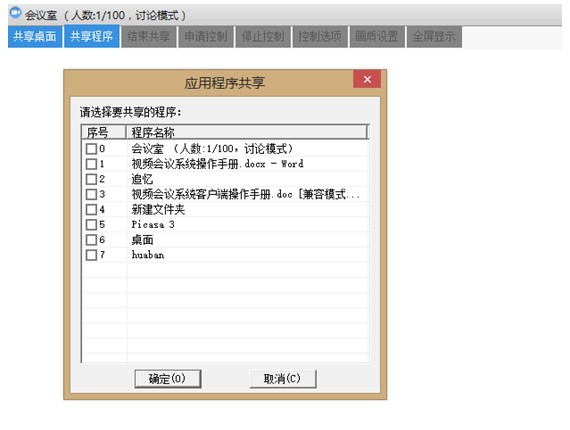Click the 结束共享 toolbar button

pyautogui.click(x=149, y=36)
